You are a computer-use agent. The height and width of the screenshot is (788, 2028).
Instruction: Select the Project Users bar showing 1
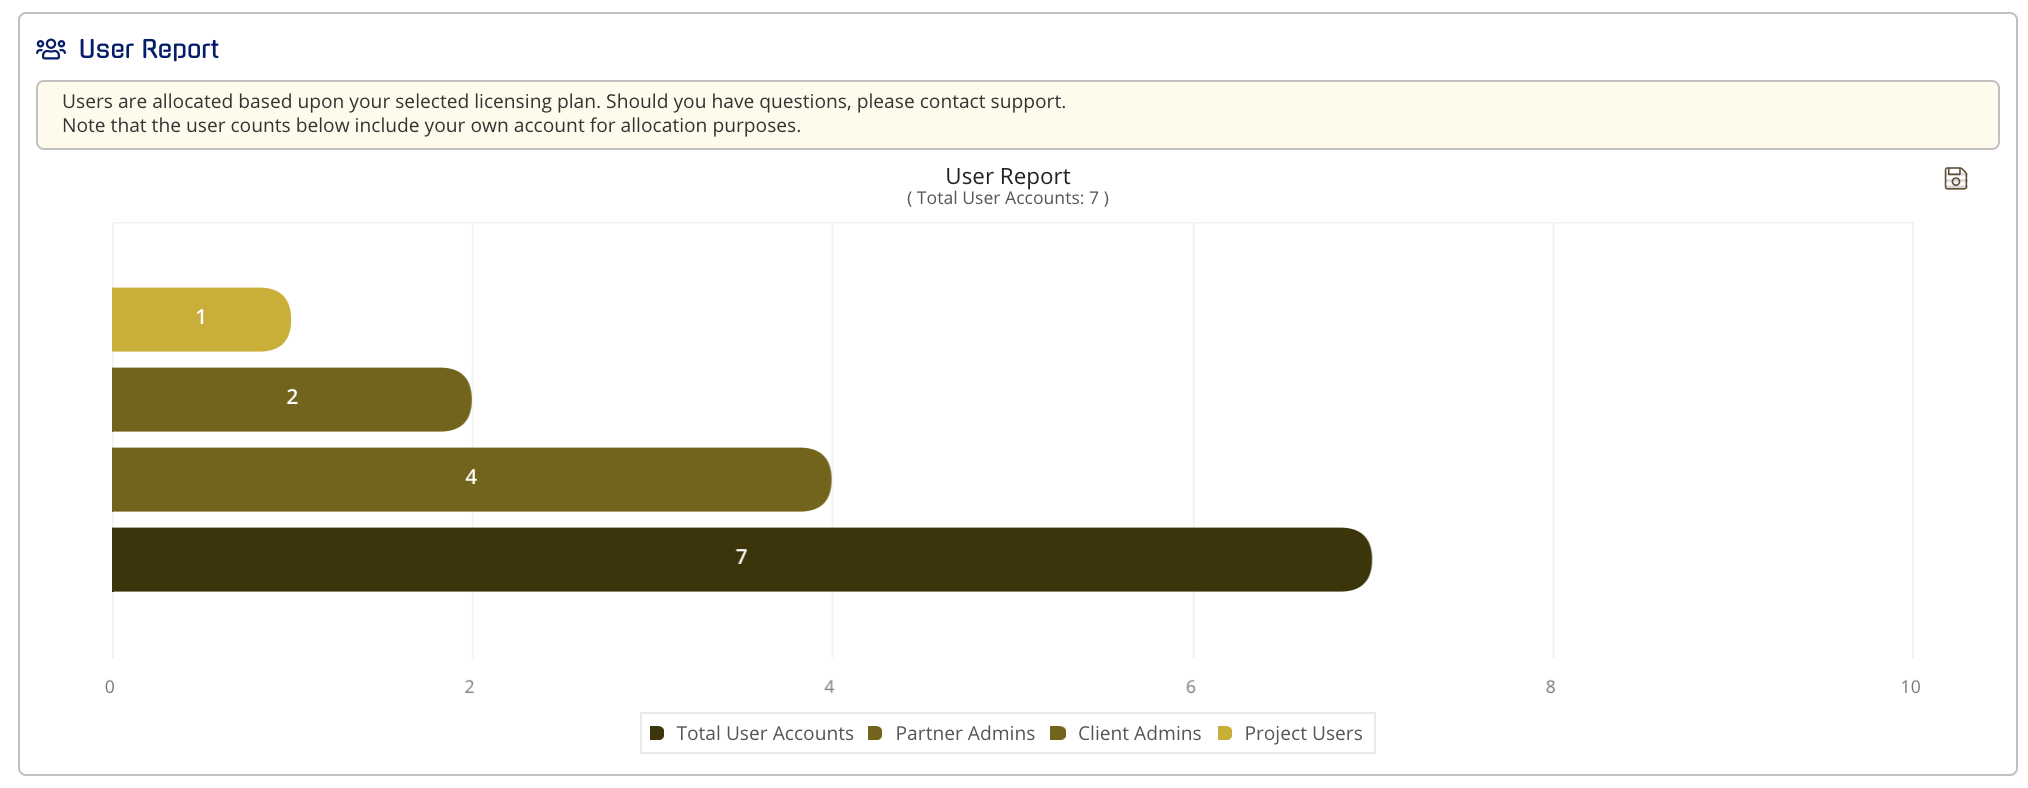[x=201, y=319]
